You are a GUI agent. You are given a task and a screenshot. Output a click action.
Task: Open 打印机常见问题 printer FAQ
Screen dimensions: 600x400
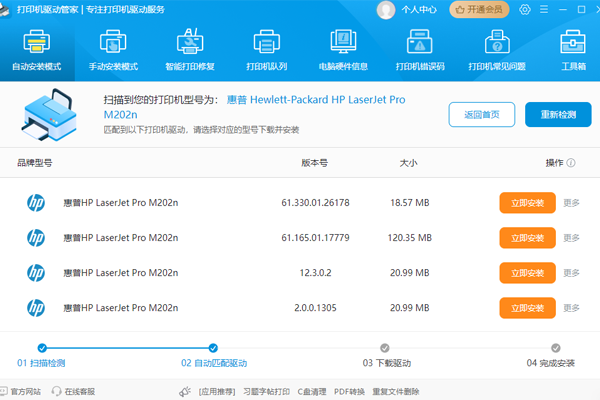coord(497,51)
